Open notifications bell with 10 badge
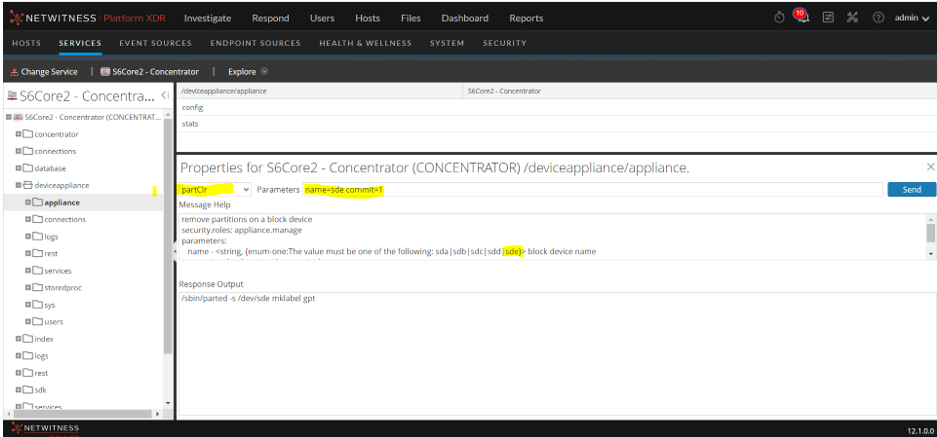This screenshot has width=937, height=437. pos(800,16)
